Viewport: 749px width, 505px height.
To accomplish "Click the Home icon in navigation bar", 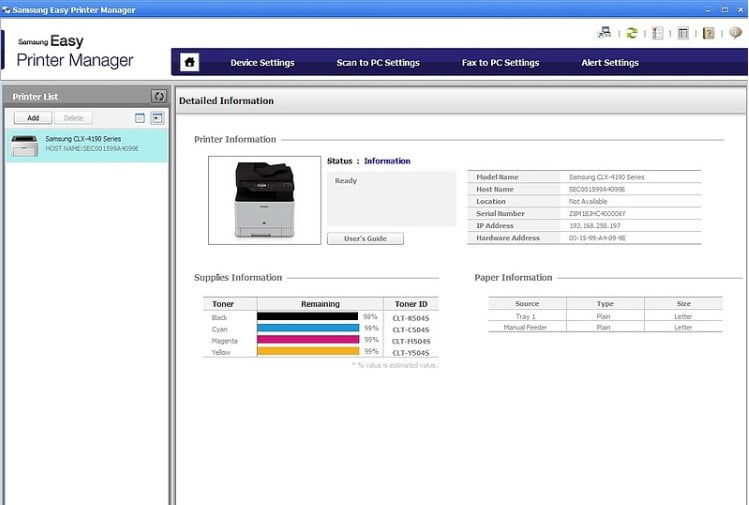I will 190,62.
